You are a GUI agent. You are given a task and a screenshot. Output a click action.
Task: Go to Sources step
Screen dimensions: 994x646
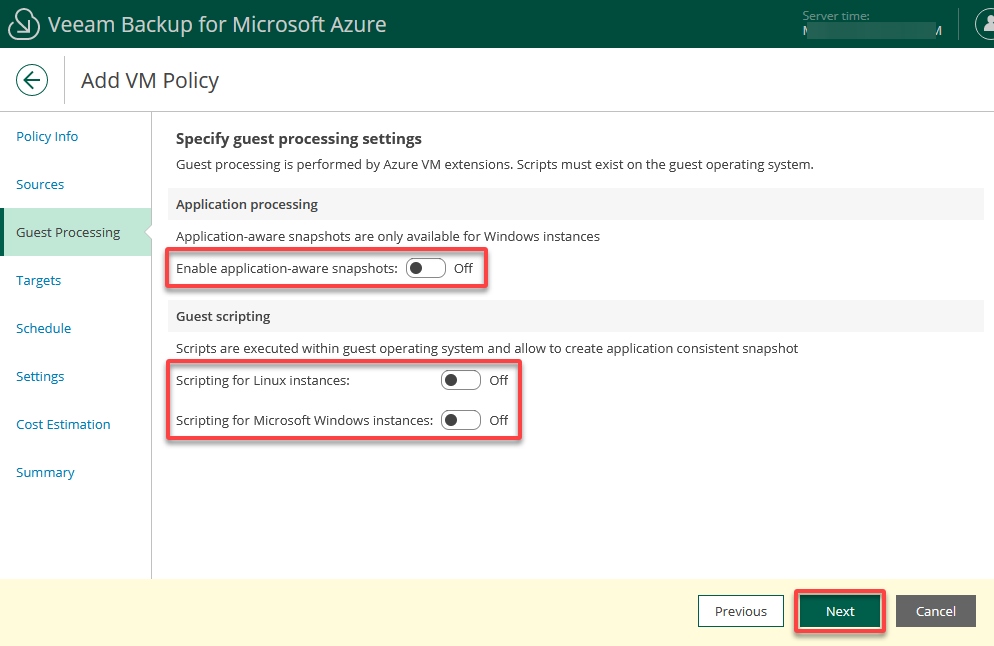coord(40,184)
